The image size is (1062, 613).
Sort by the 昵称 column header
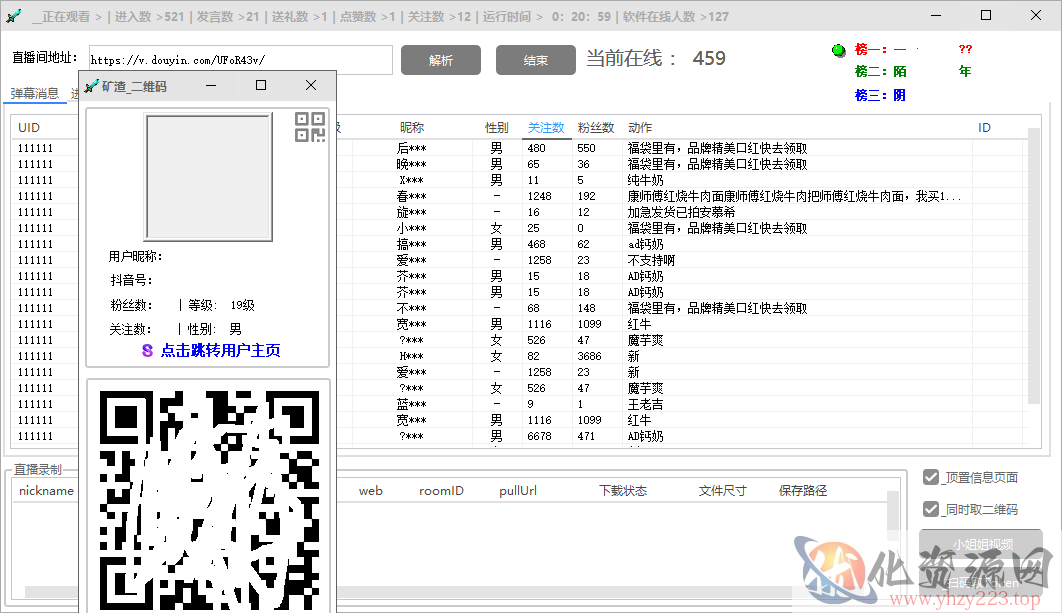click(412, 127)
